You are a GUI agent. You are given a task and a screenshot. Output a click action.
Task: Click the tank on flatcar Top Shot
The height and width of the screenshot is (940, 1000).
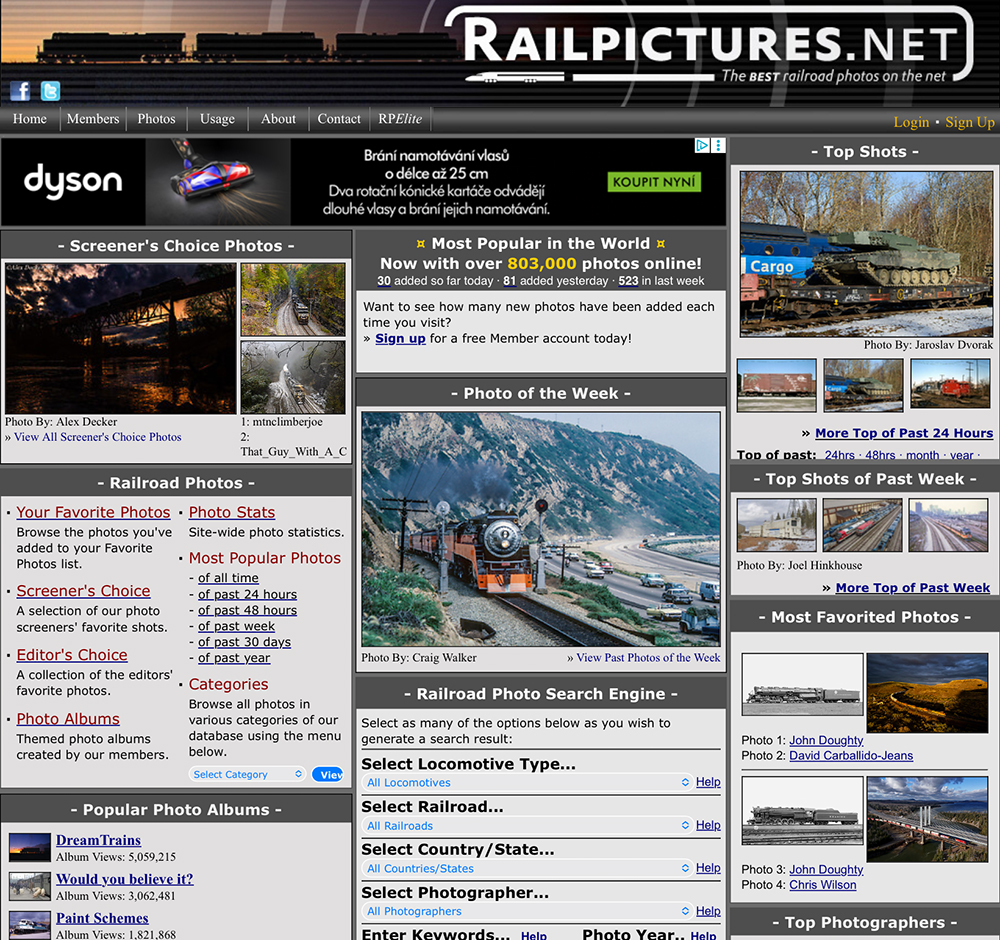coord(866,253)
